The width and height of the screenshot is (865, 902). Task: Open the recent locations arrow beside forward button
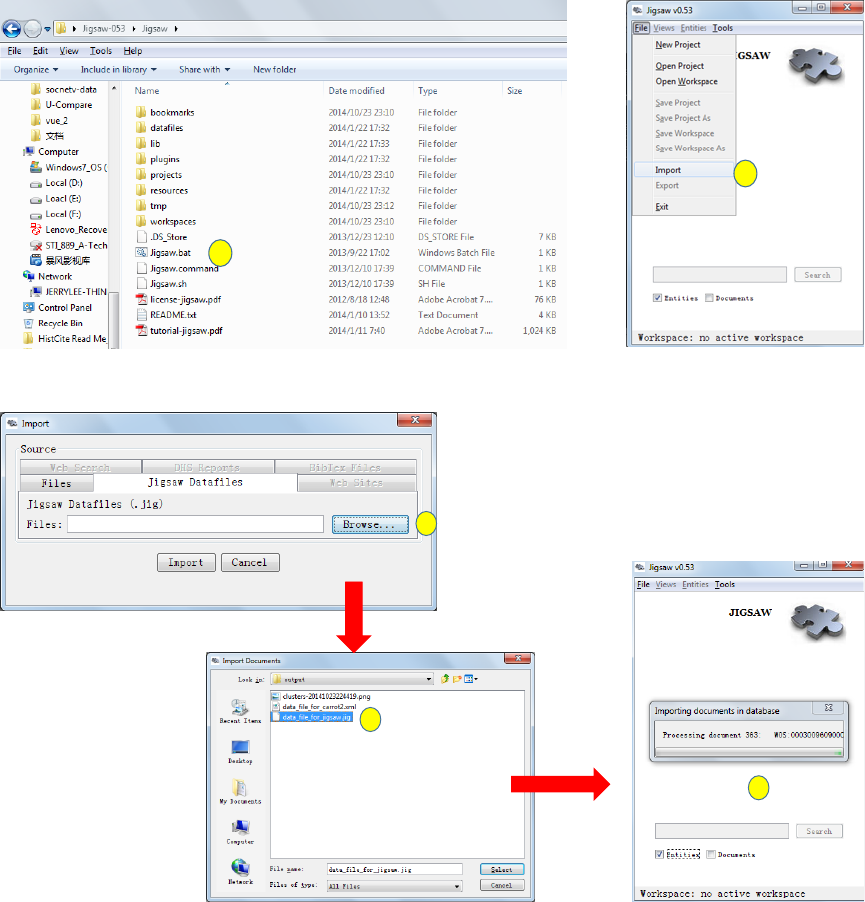[x=47, y=29]
